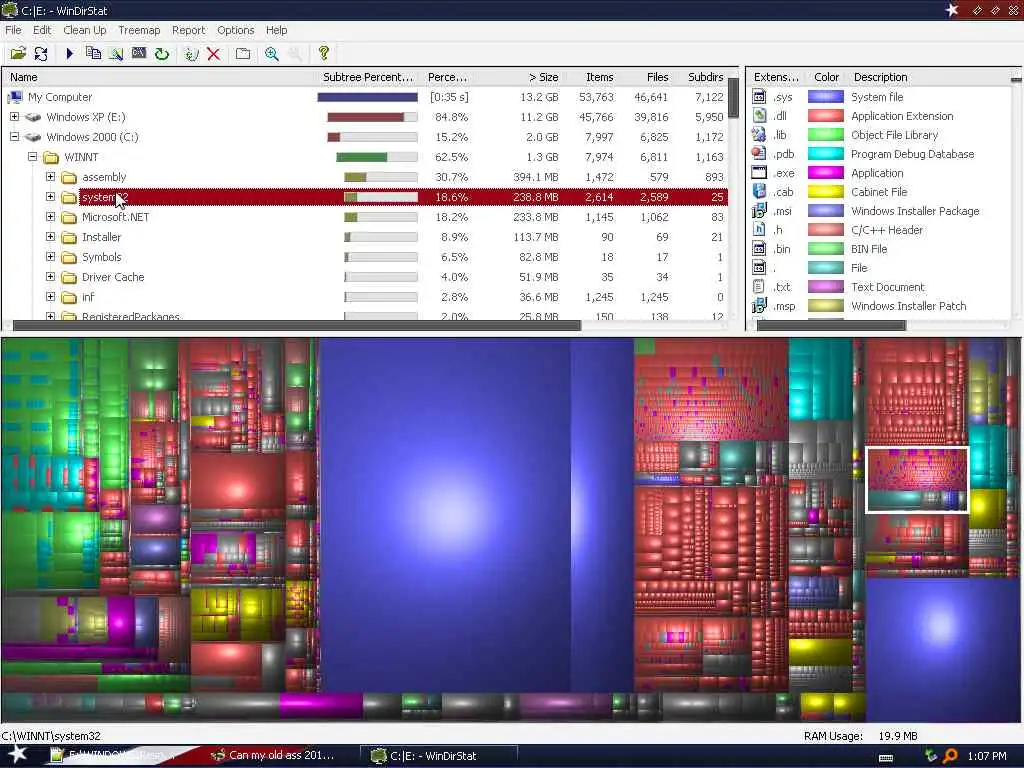Click the Open folder toolbar icon
This screenshot has width=1024, height=768.
pos(18,54)
